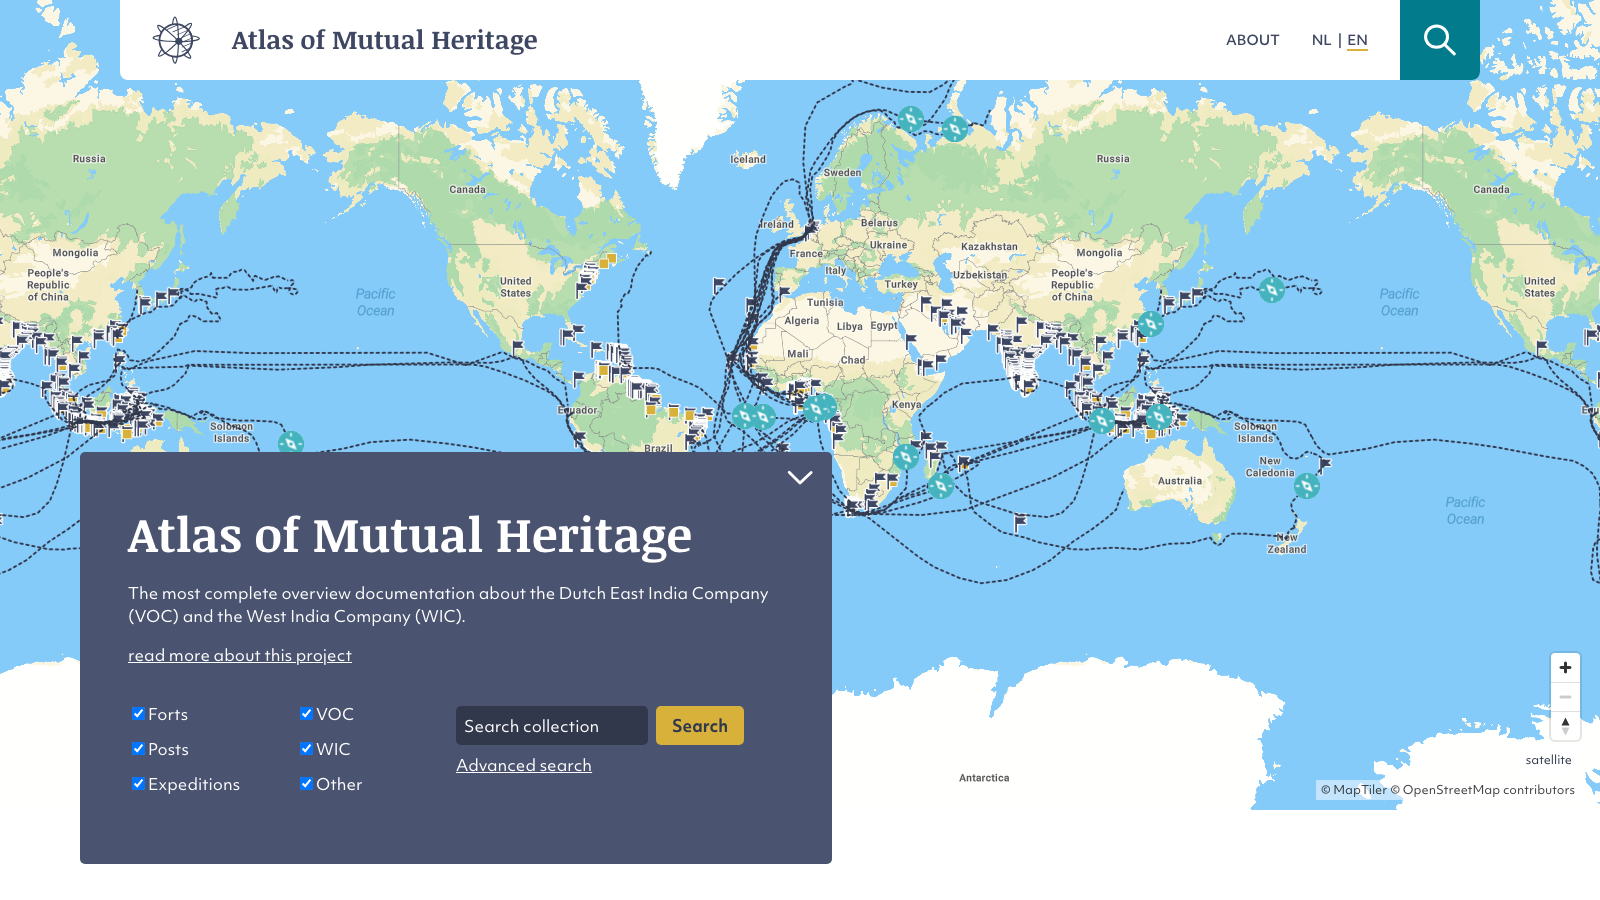Open search using the teal magnifying glass icon
The height and width of the screenshot is (900, 1600).
pyautogui.click(x=1439, y=40)
